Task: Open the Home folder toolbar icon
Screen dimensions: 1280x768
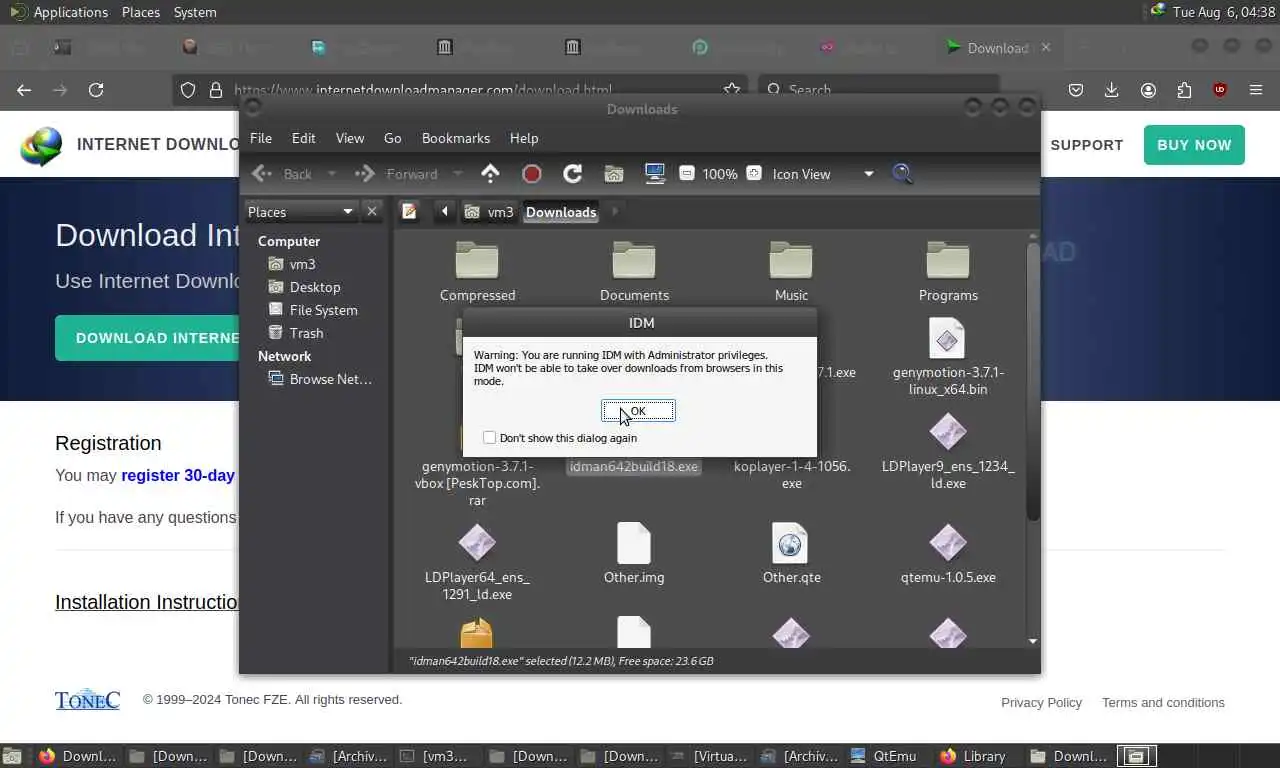Action: pyautogui.click(x=614, y=174)
